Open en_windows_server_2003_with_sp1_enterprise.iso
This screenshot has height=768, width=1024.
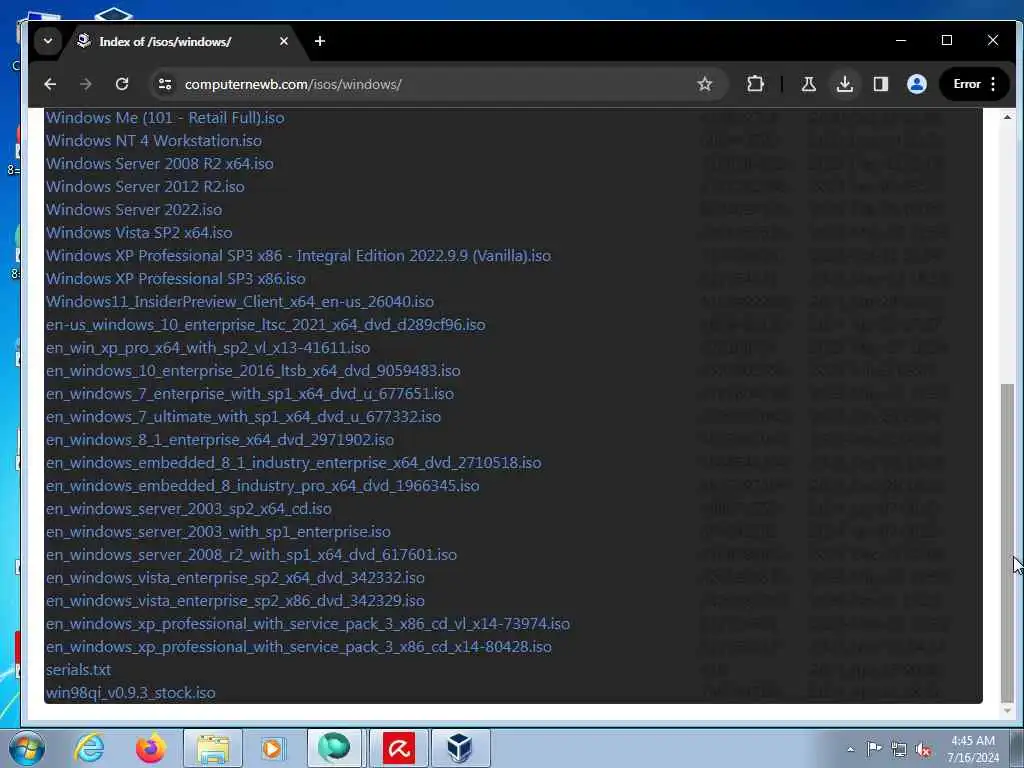218,532
